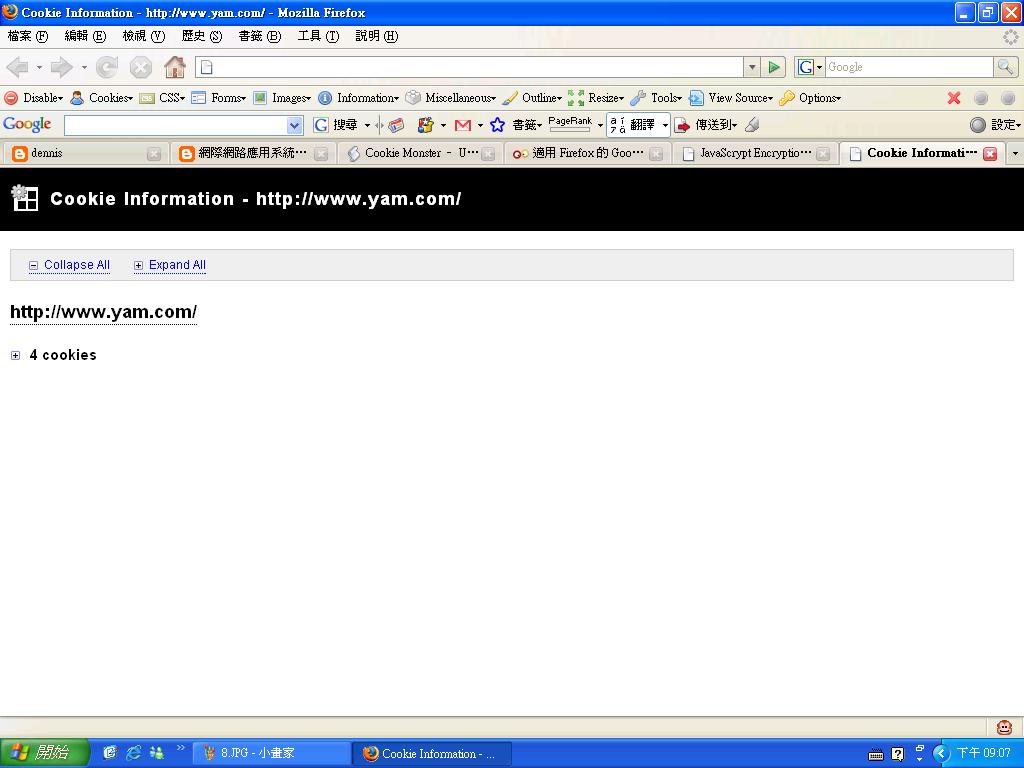Image resolution: width=1024 pixels, height=768 pixels.
Task: Open the View Source toolbar menu
Action: 731,98
